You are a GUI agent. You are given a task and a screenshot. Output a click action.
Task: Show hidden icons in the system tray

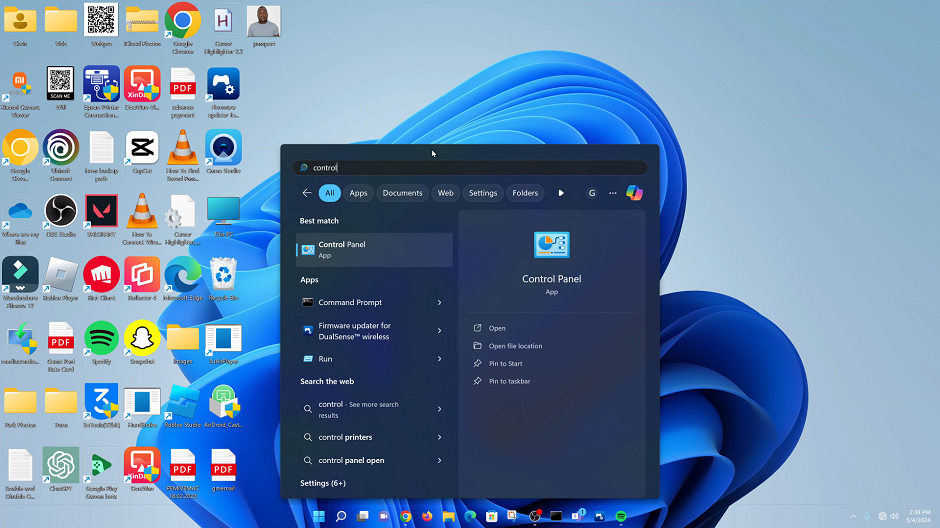pyautogui.click(x=853, y=516)
